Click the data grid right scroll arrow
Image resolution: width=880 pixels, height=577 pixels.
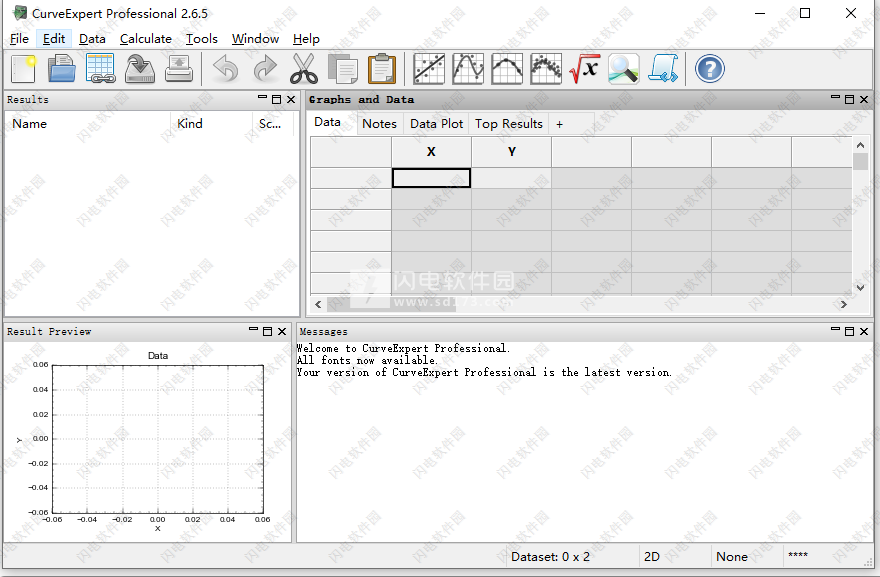[x=844, y=304]
